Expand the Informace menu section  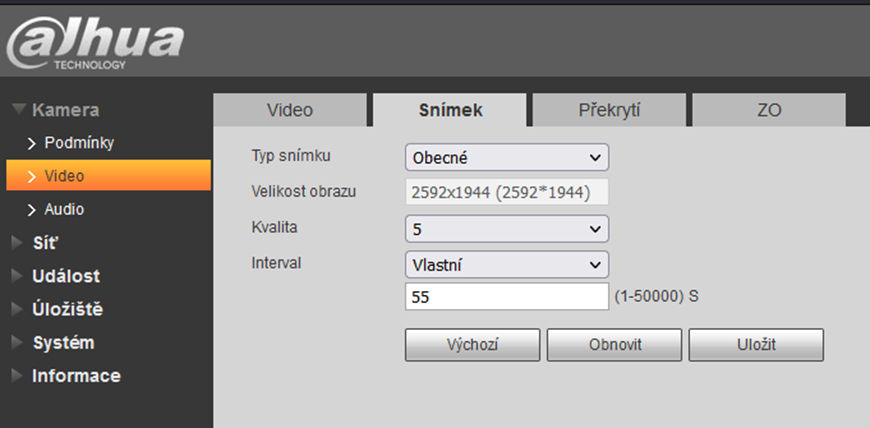click(x=76, y=376)
